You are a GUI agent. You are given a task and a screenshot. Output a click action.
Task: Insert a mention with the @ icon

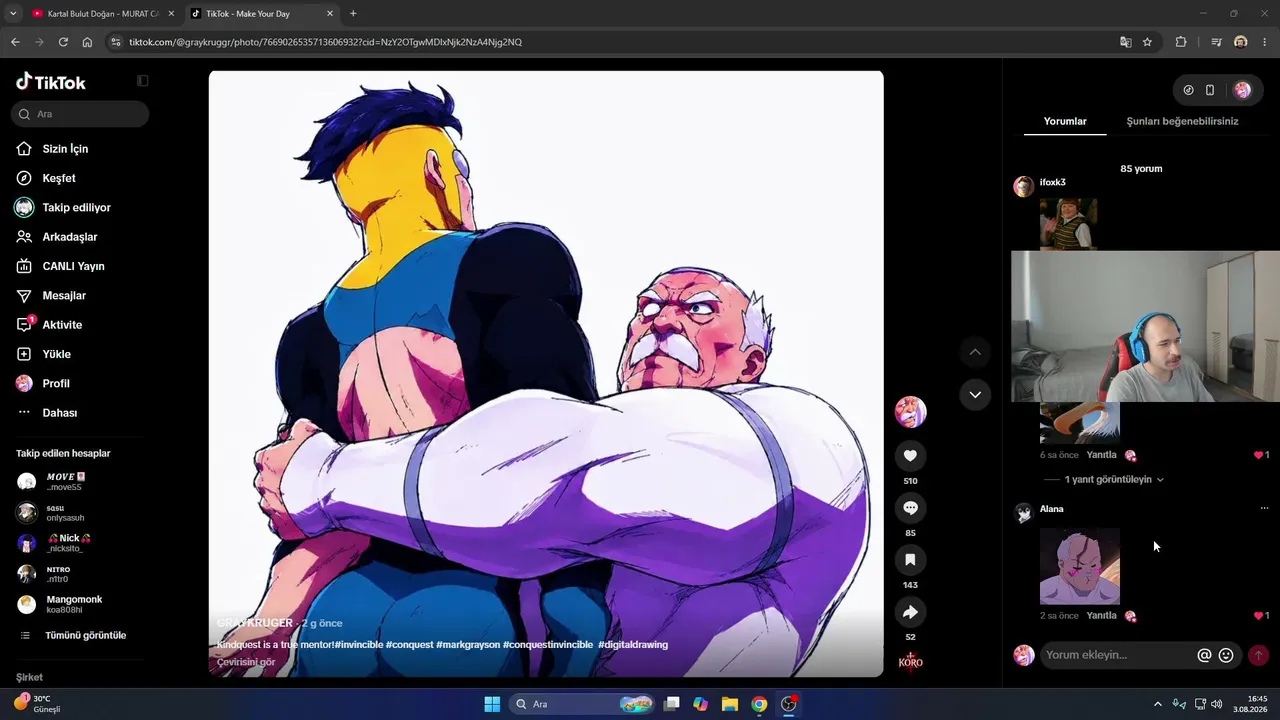[1204, 655]
